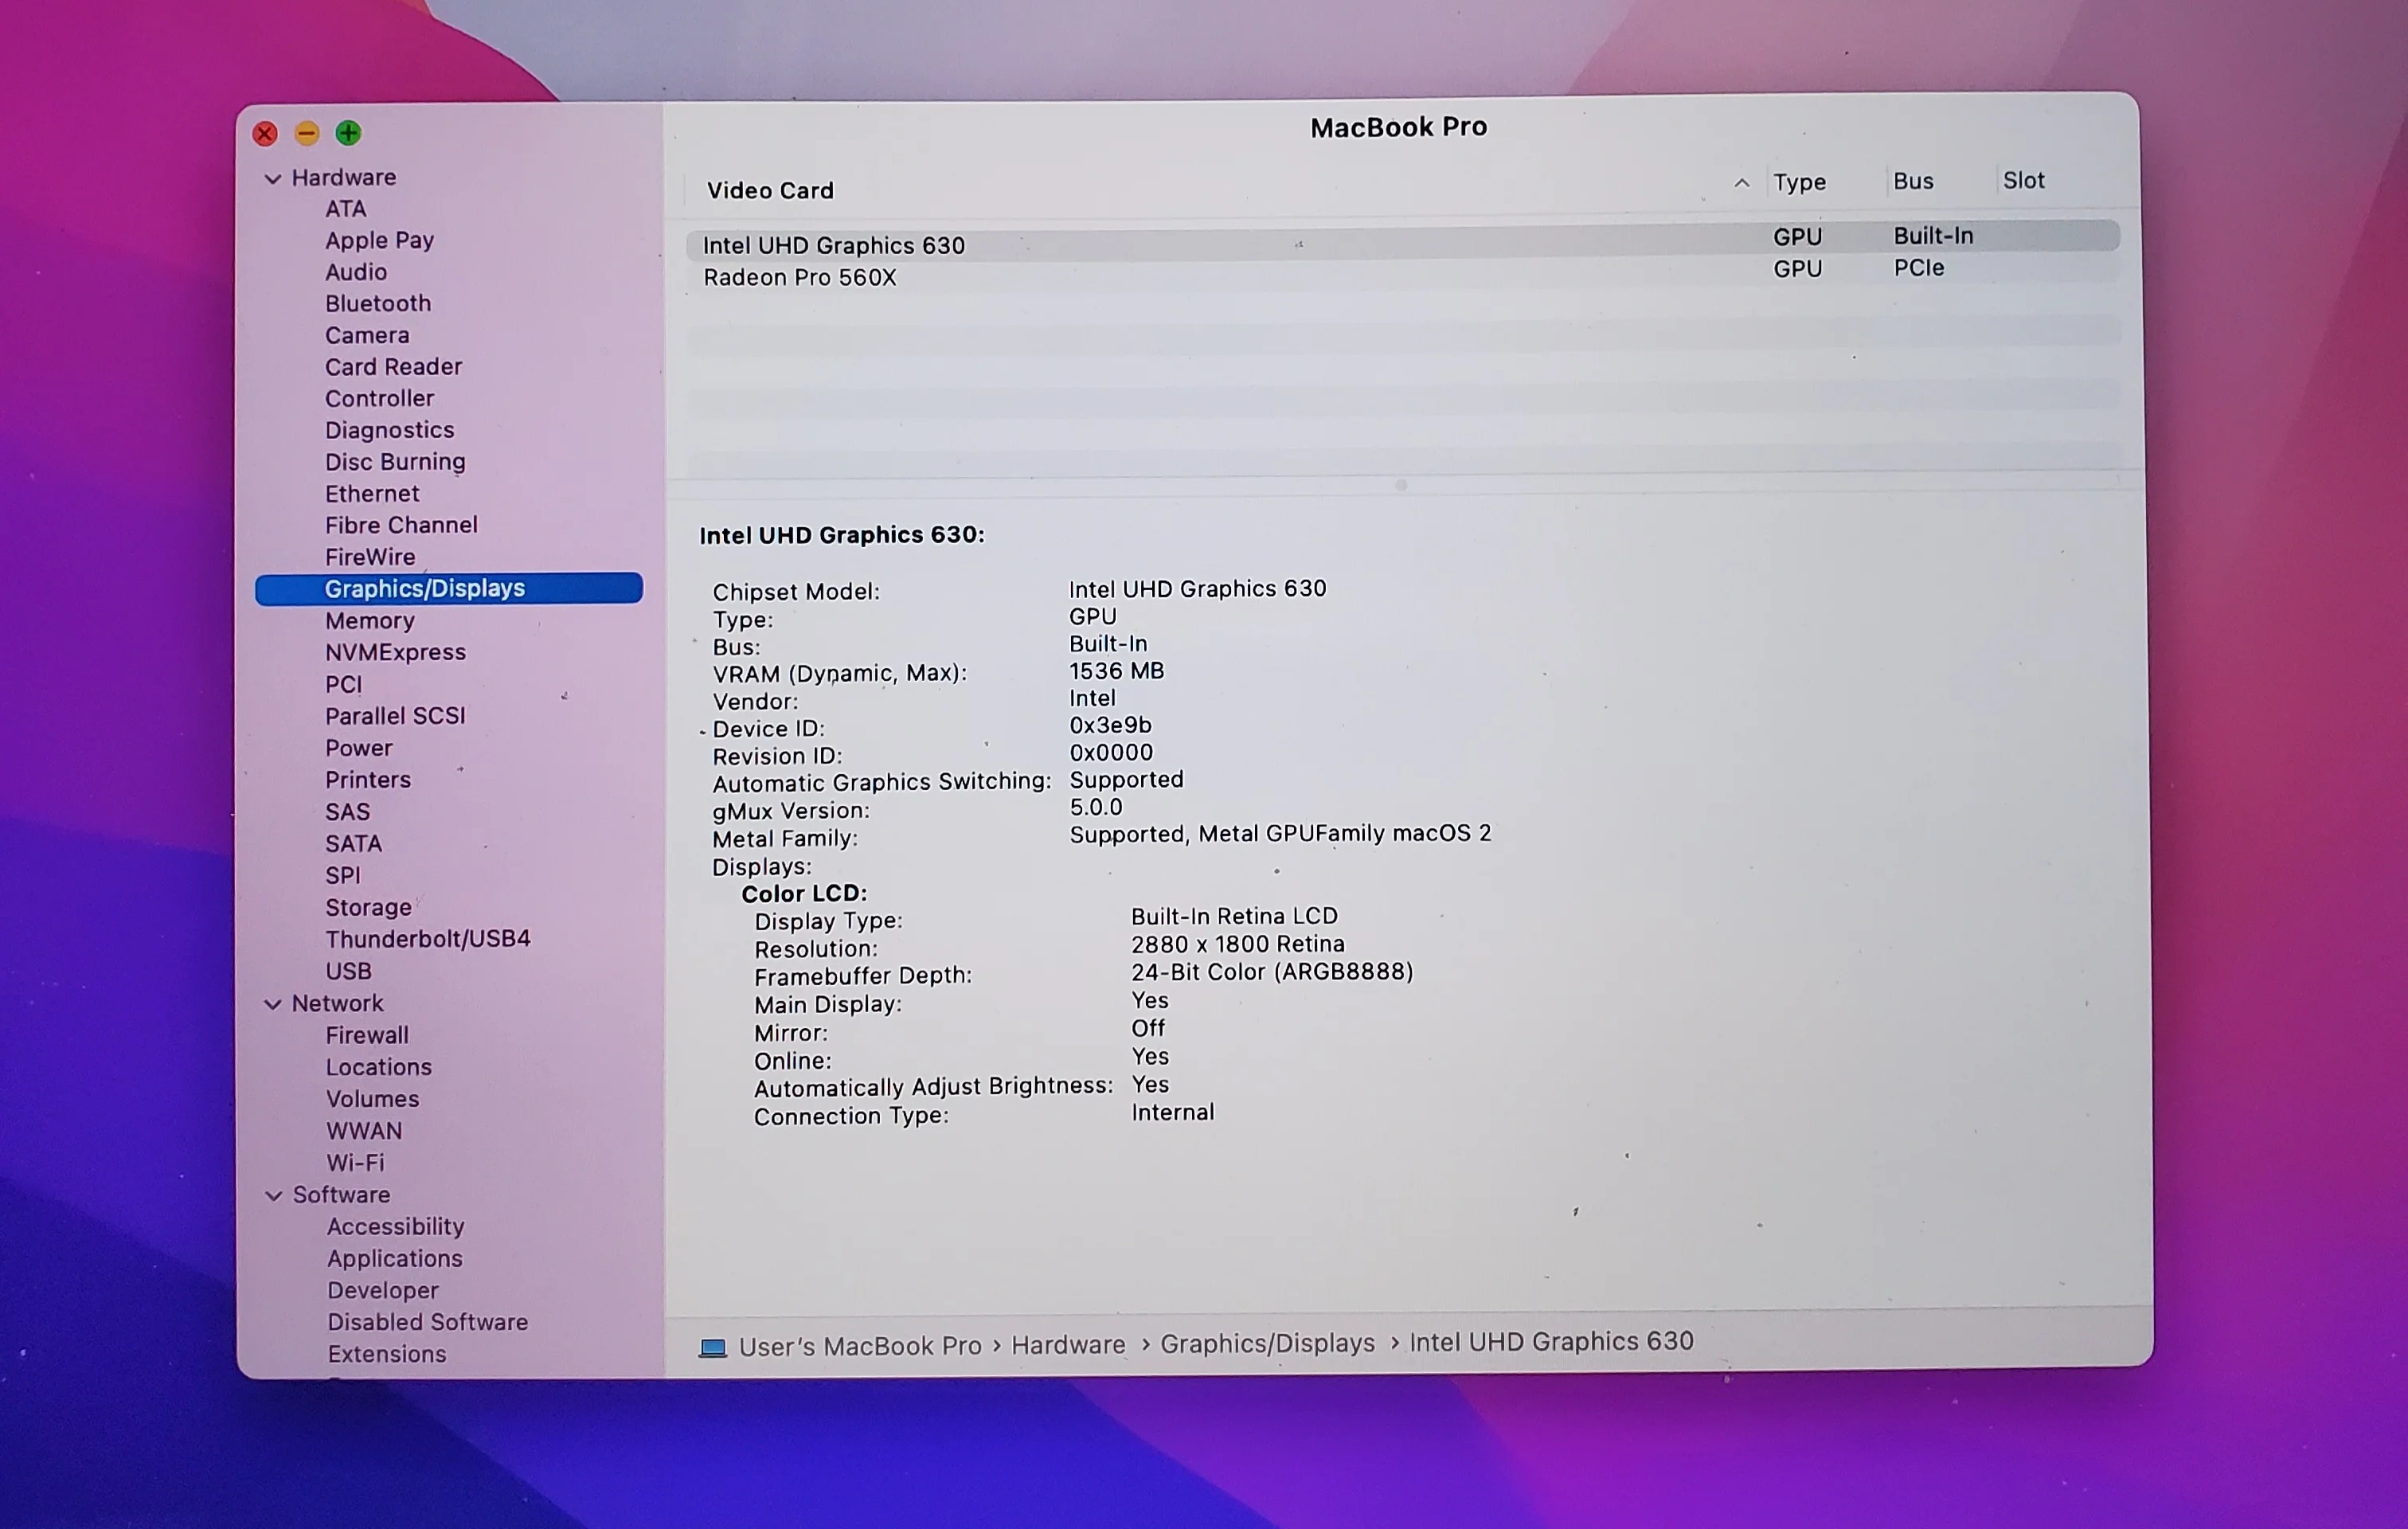
Task: Click the sort arrow beside Video Card
Action: coord(1741,183)
